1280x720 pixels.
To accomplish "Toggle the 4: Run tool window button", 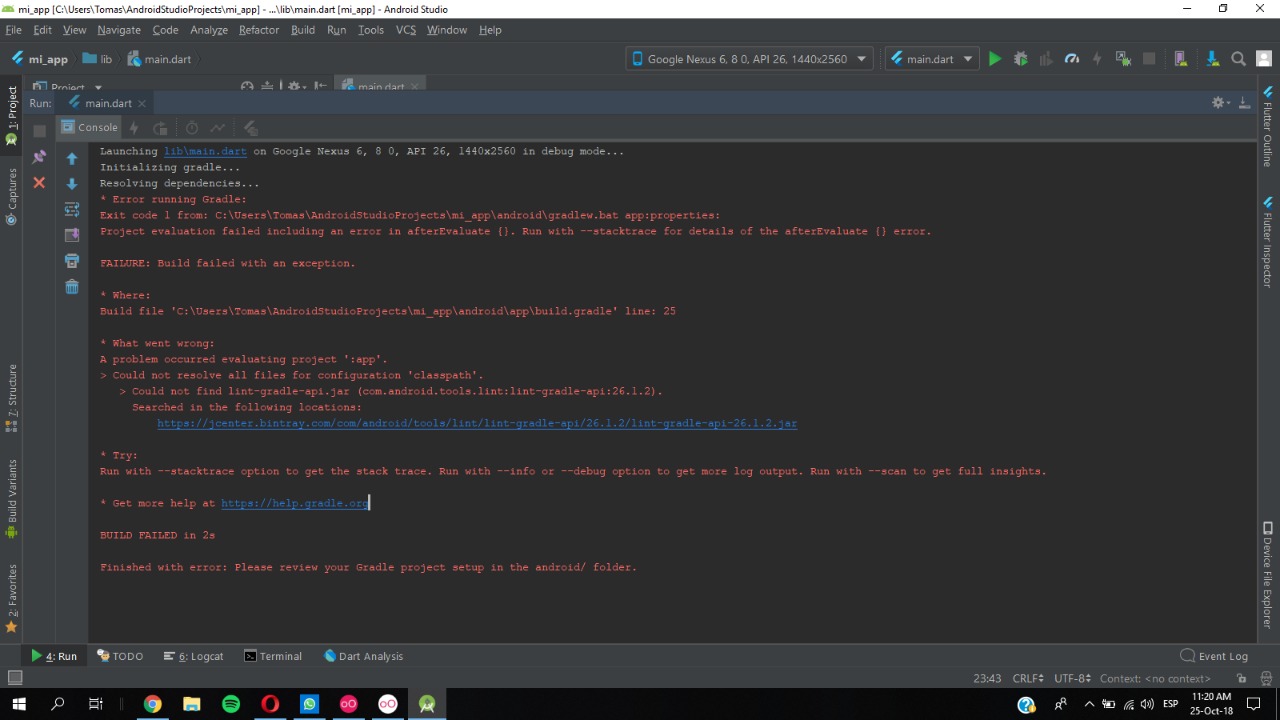I will tap(54, 656).
